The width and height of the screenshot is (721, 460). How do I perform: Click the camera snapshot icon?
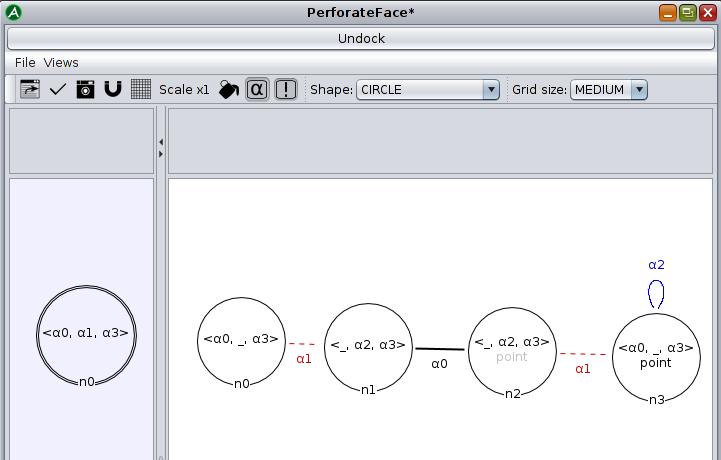[85, 89]
